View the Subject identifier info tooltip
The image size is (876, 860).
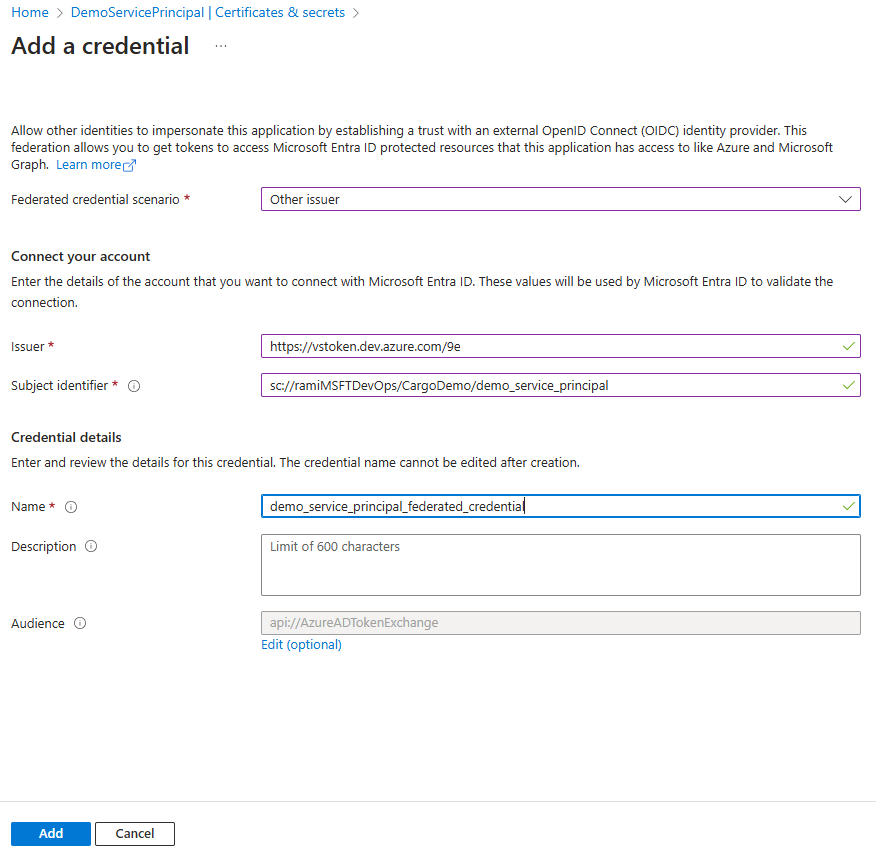coord(134,386)
